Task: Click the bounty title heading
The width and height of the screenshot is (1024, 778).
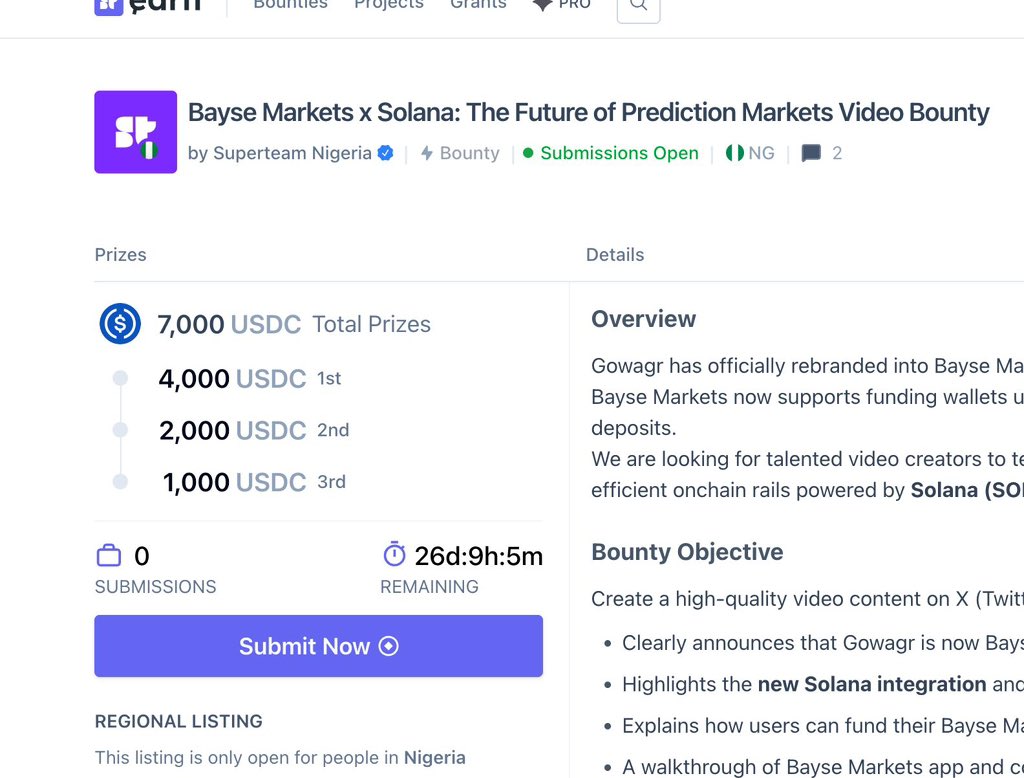Action: 588,112
